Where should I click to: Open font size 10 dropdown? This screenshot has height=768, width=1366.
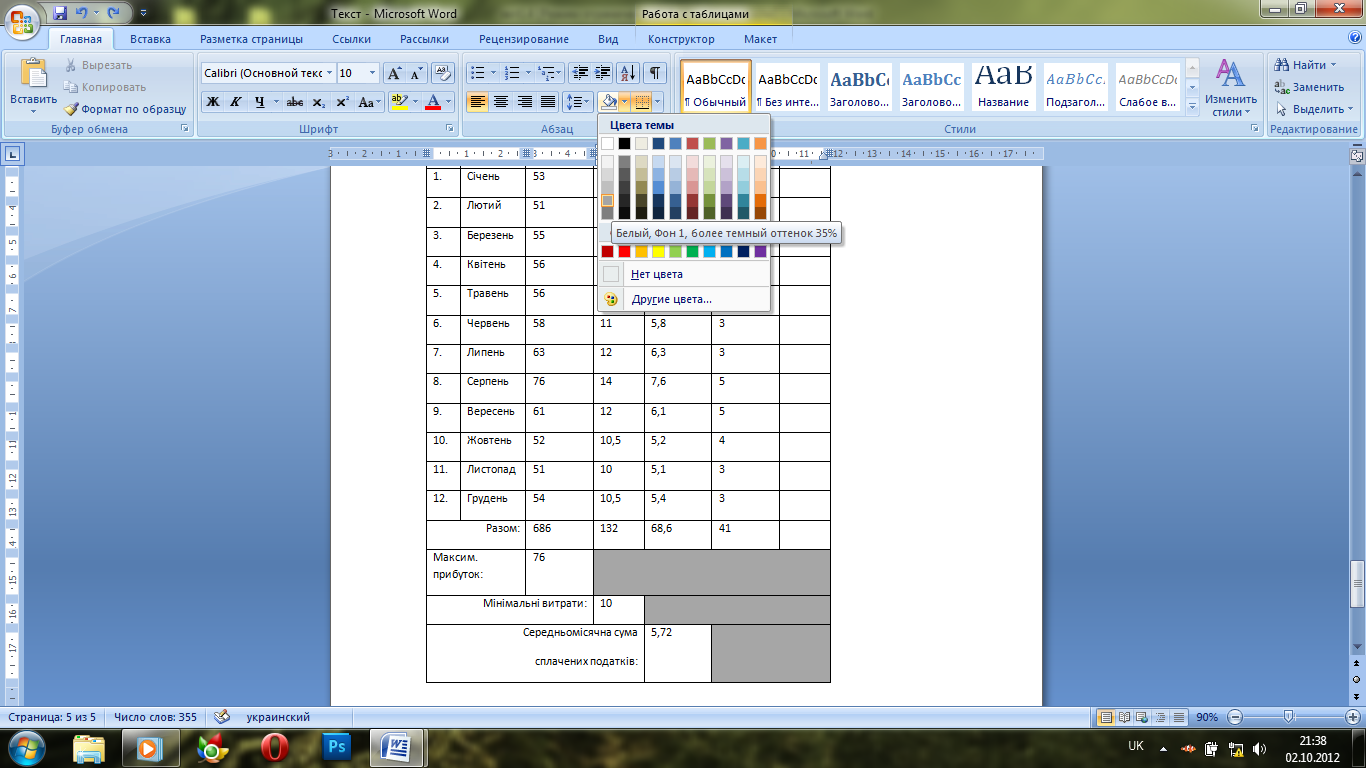pyautogui.click(x=373, y=73)
